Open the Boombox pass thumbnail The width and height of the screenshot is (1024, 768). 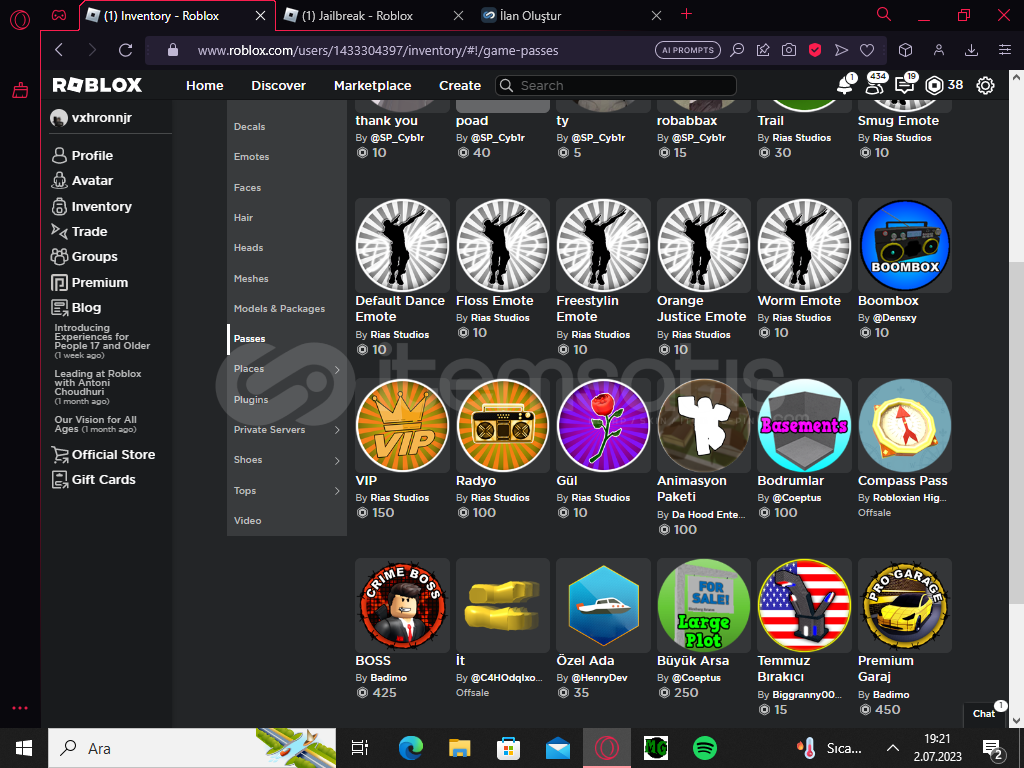(904, 246)
